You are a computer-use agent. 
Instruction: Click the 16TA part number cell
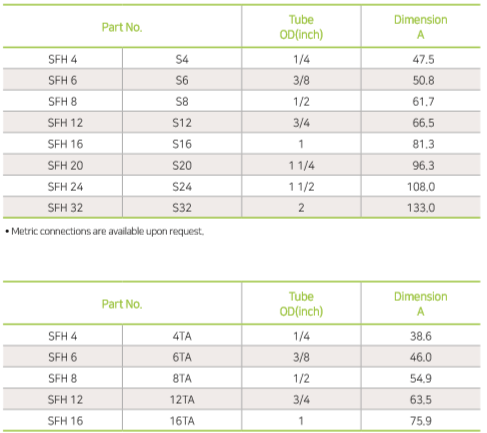[x=182, y=421]
